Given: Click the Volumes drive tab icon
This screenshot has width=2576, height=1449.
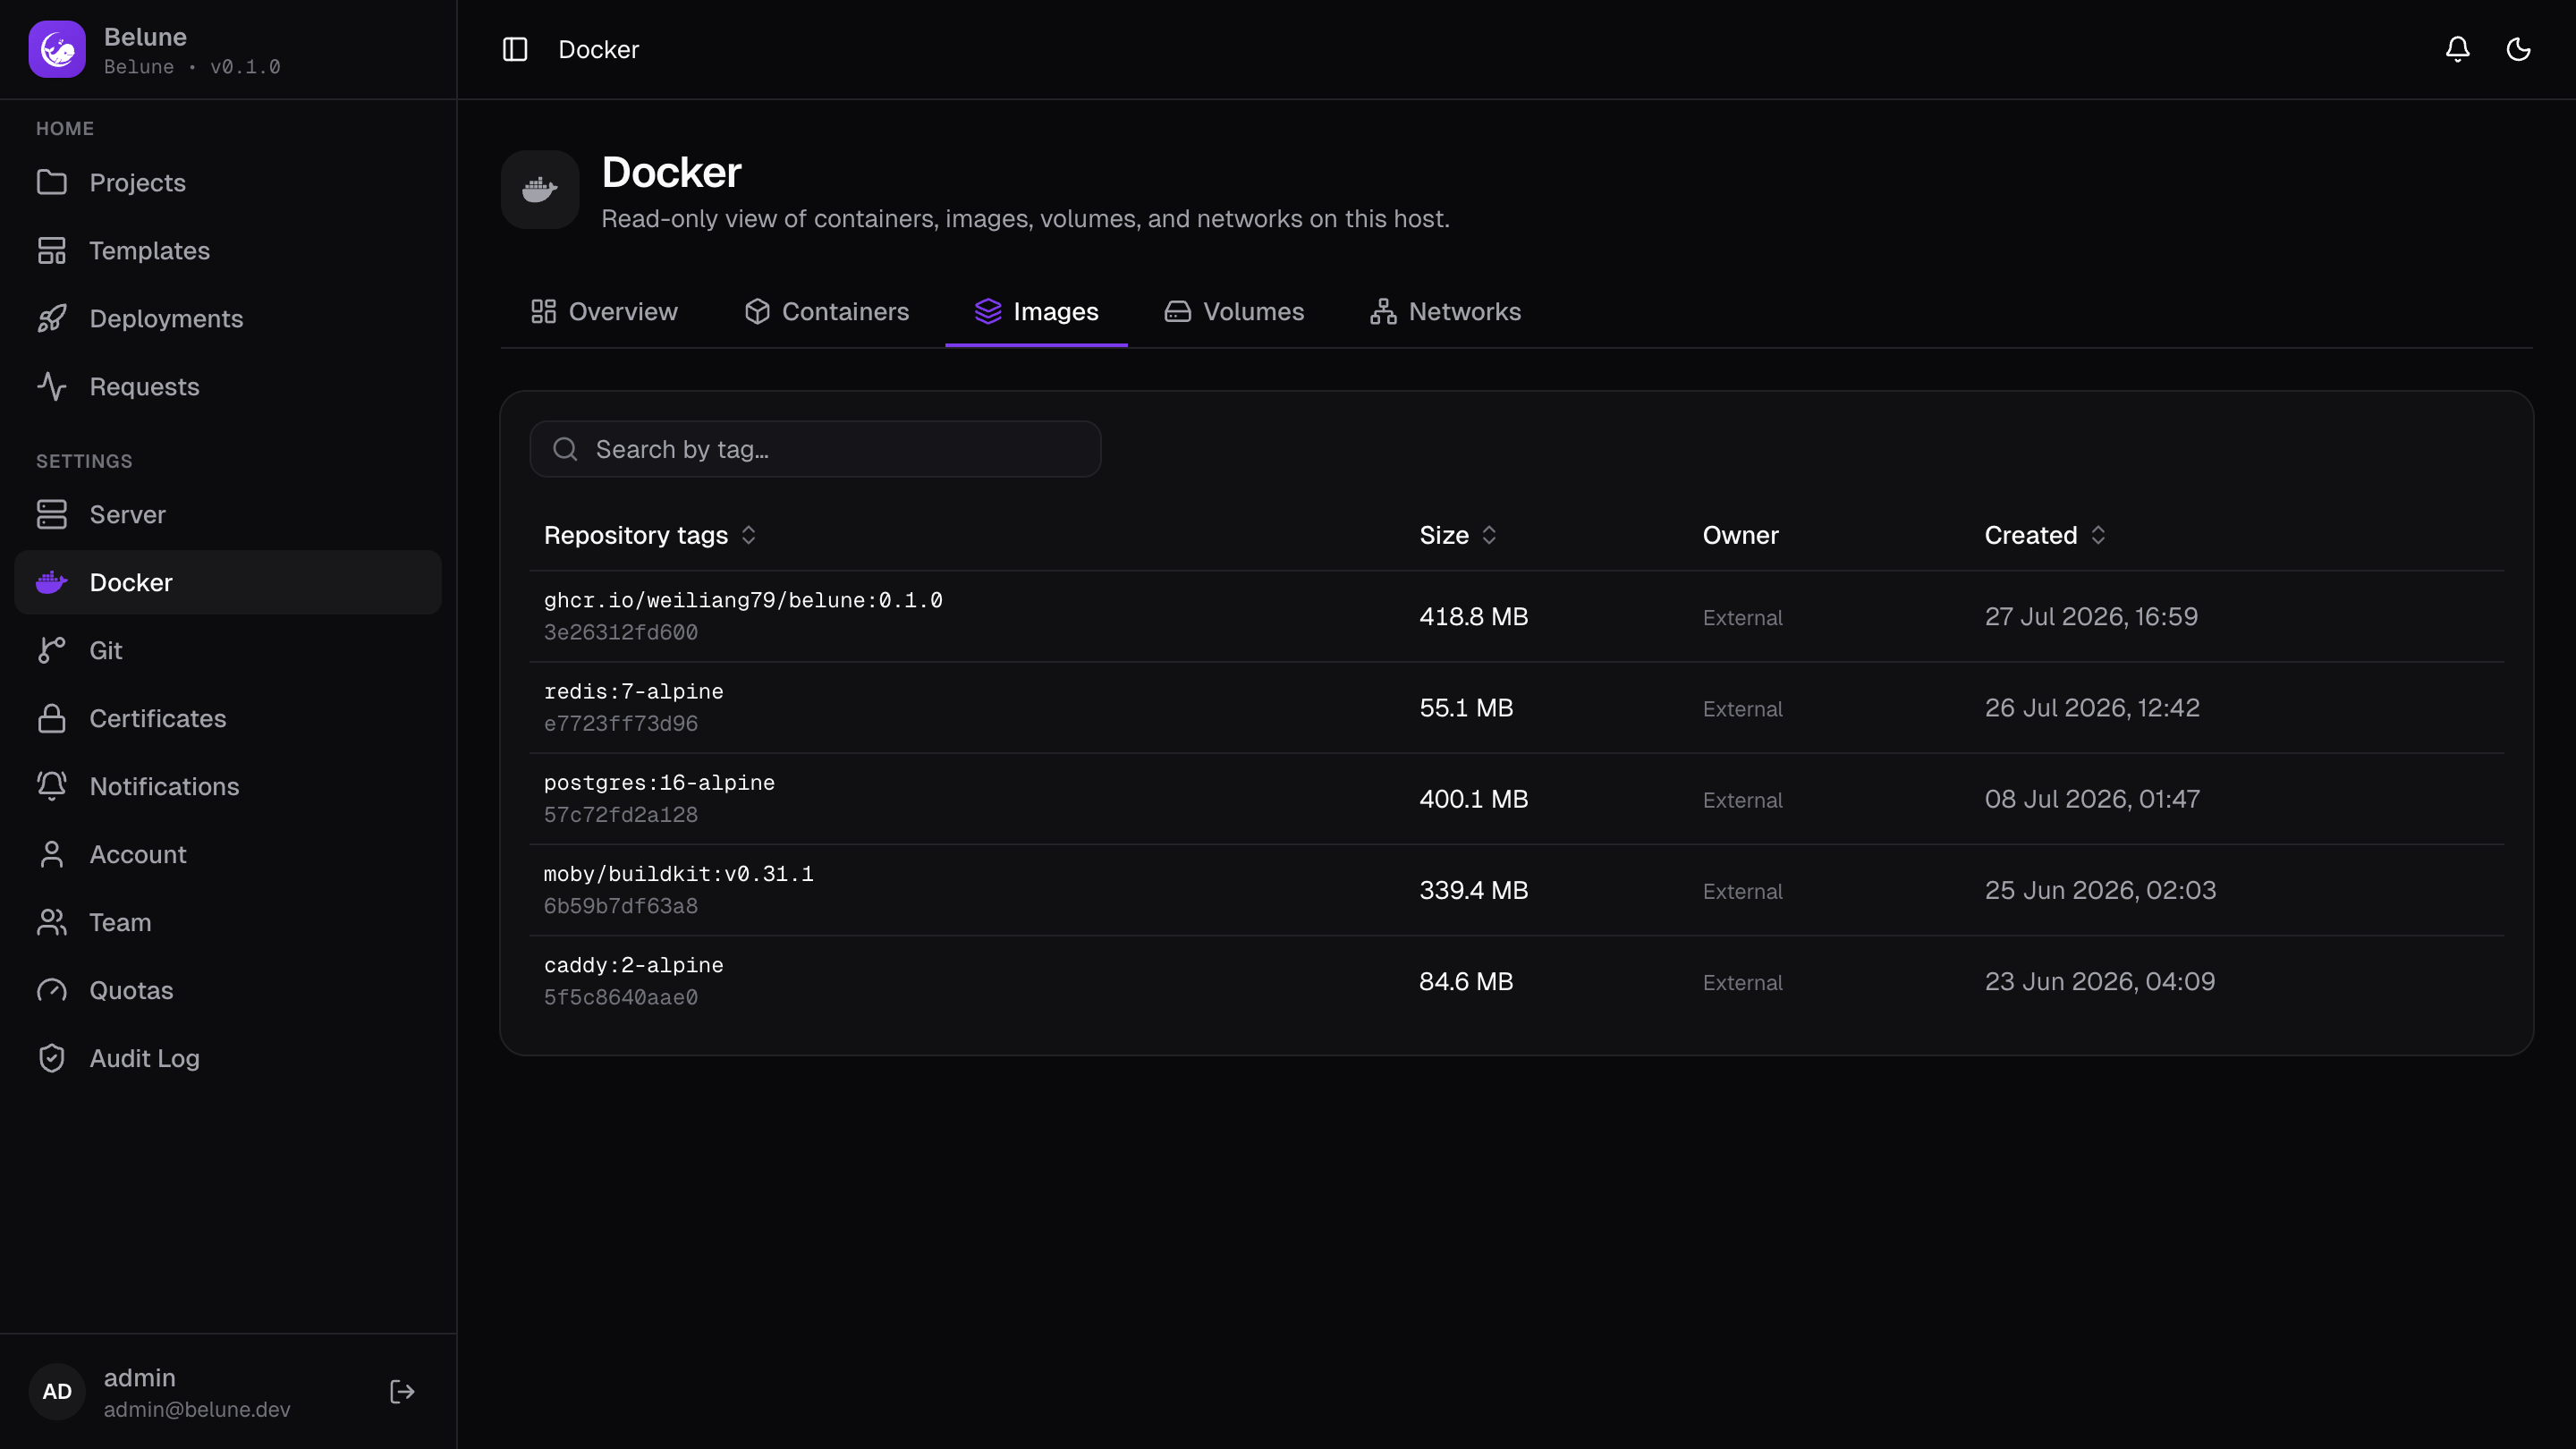Looking at the screenshot, I should click(1178, 311).
